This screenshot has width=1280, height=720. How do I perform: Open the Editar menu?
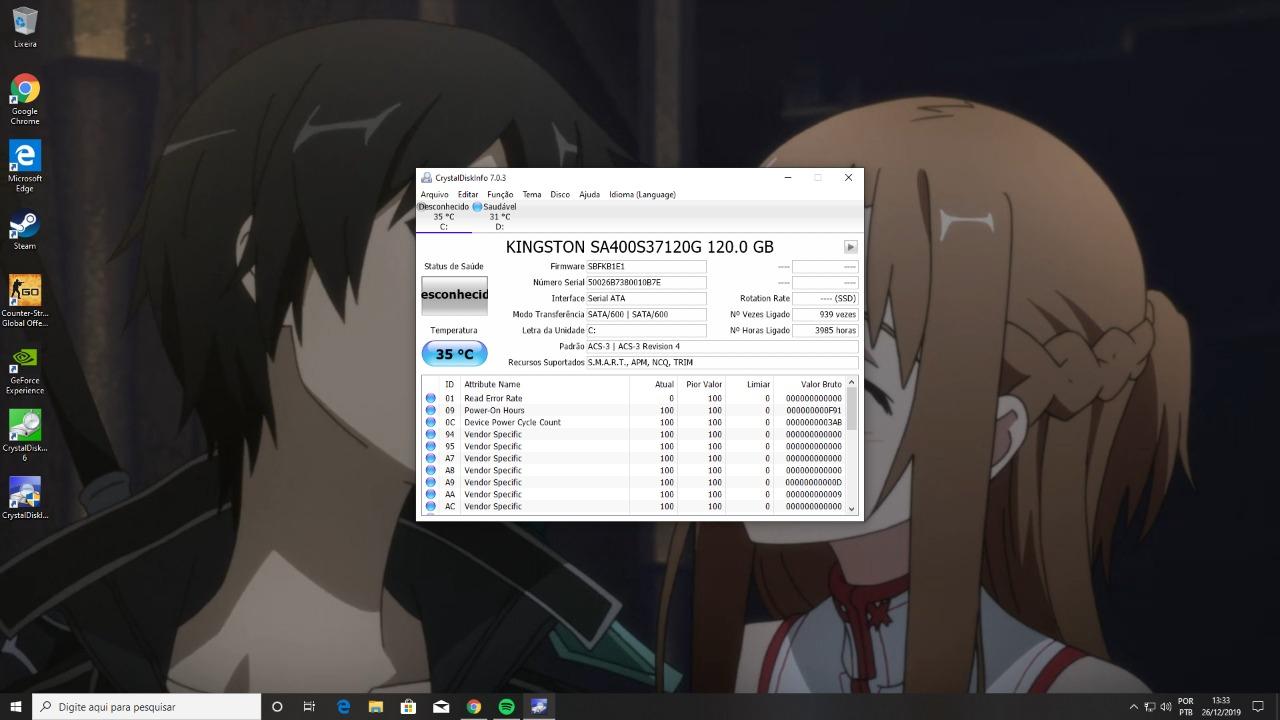(x=468, y=194)
